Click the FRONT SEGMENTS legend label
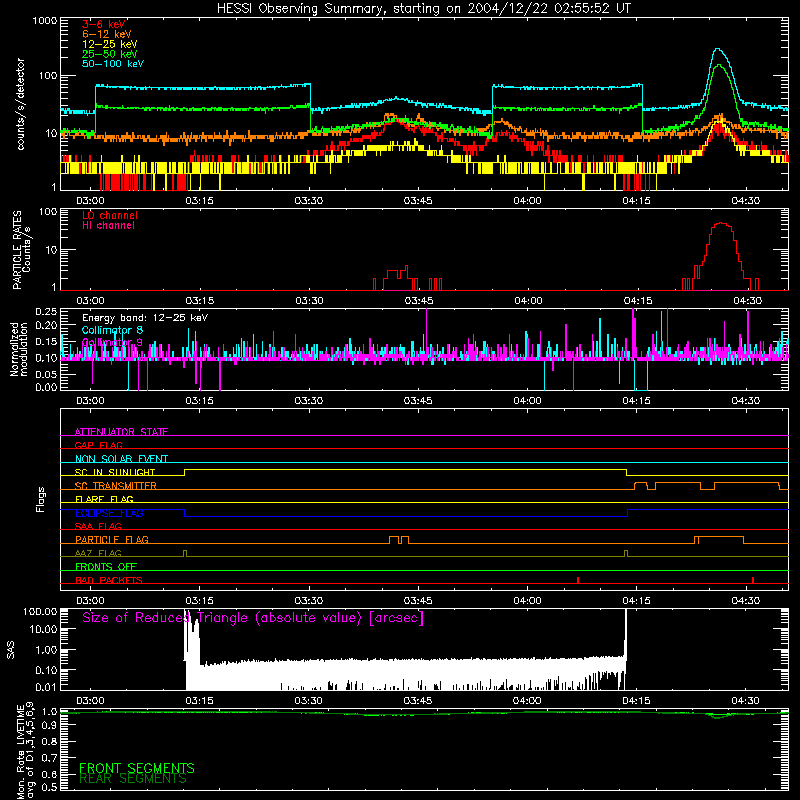 (x=137, y=768)
